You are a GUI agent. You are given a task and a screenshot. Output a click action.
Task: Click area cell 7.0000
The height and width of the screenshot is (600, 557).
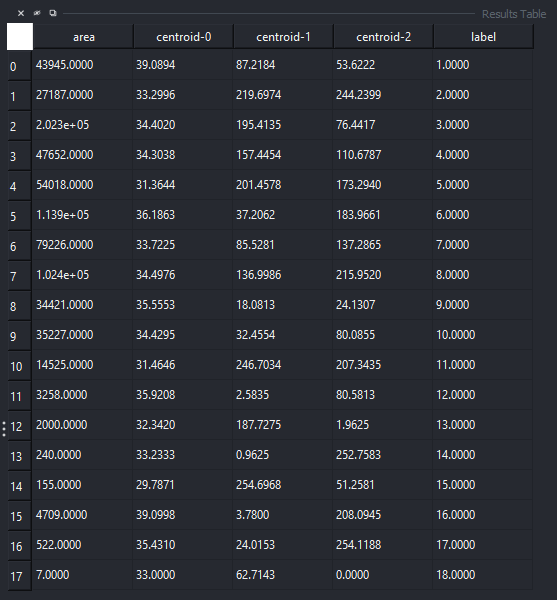tap(83, 575)
